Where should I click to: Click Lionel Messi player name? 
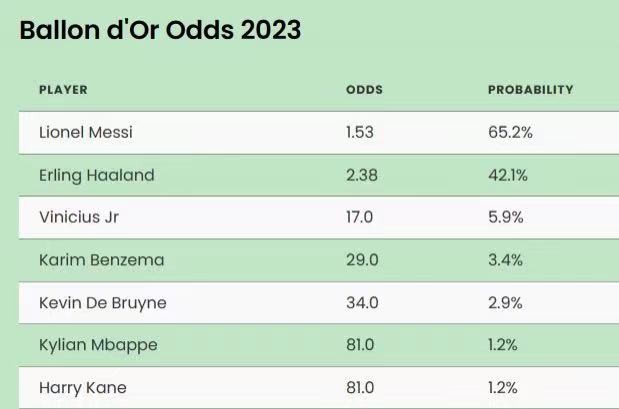tap(86, 132)
